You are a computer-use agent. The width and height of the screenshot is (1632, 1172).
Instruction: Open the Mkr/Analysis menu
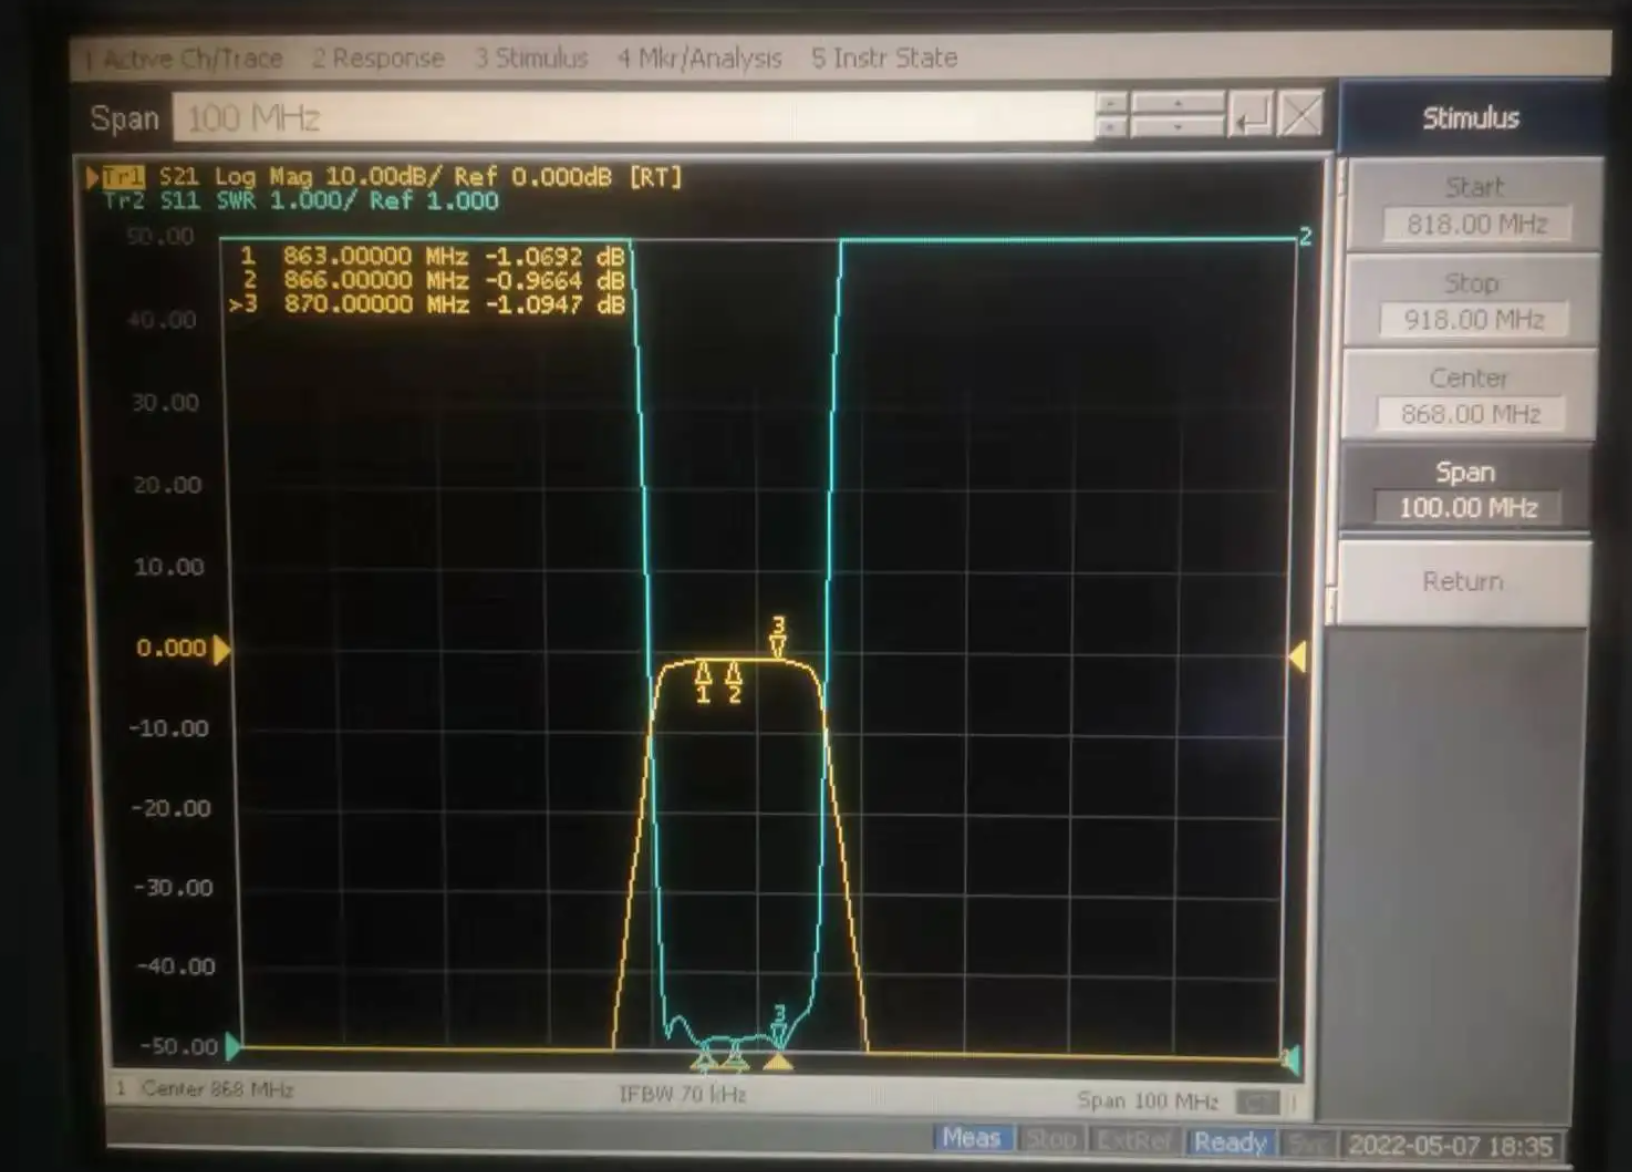pos(699,58)
